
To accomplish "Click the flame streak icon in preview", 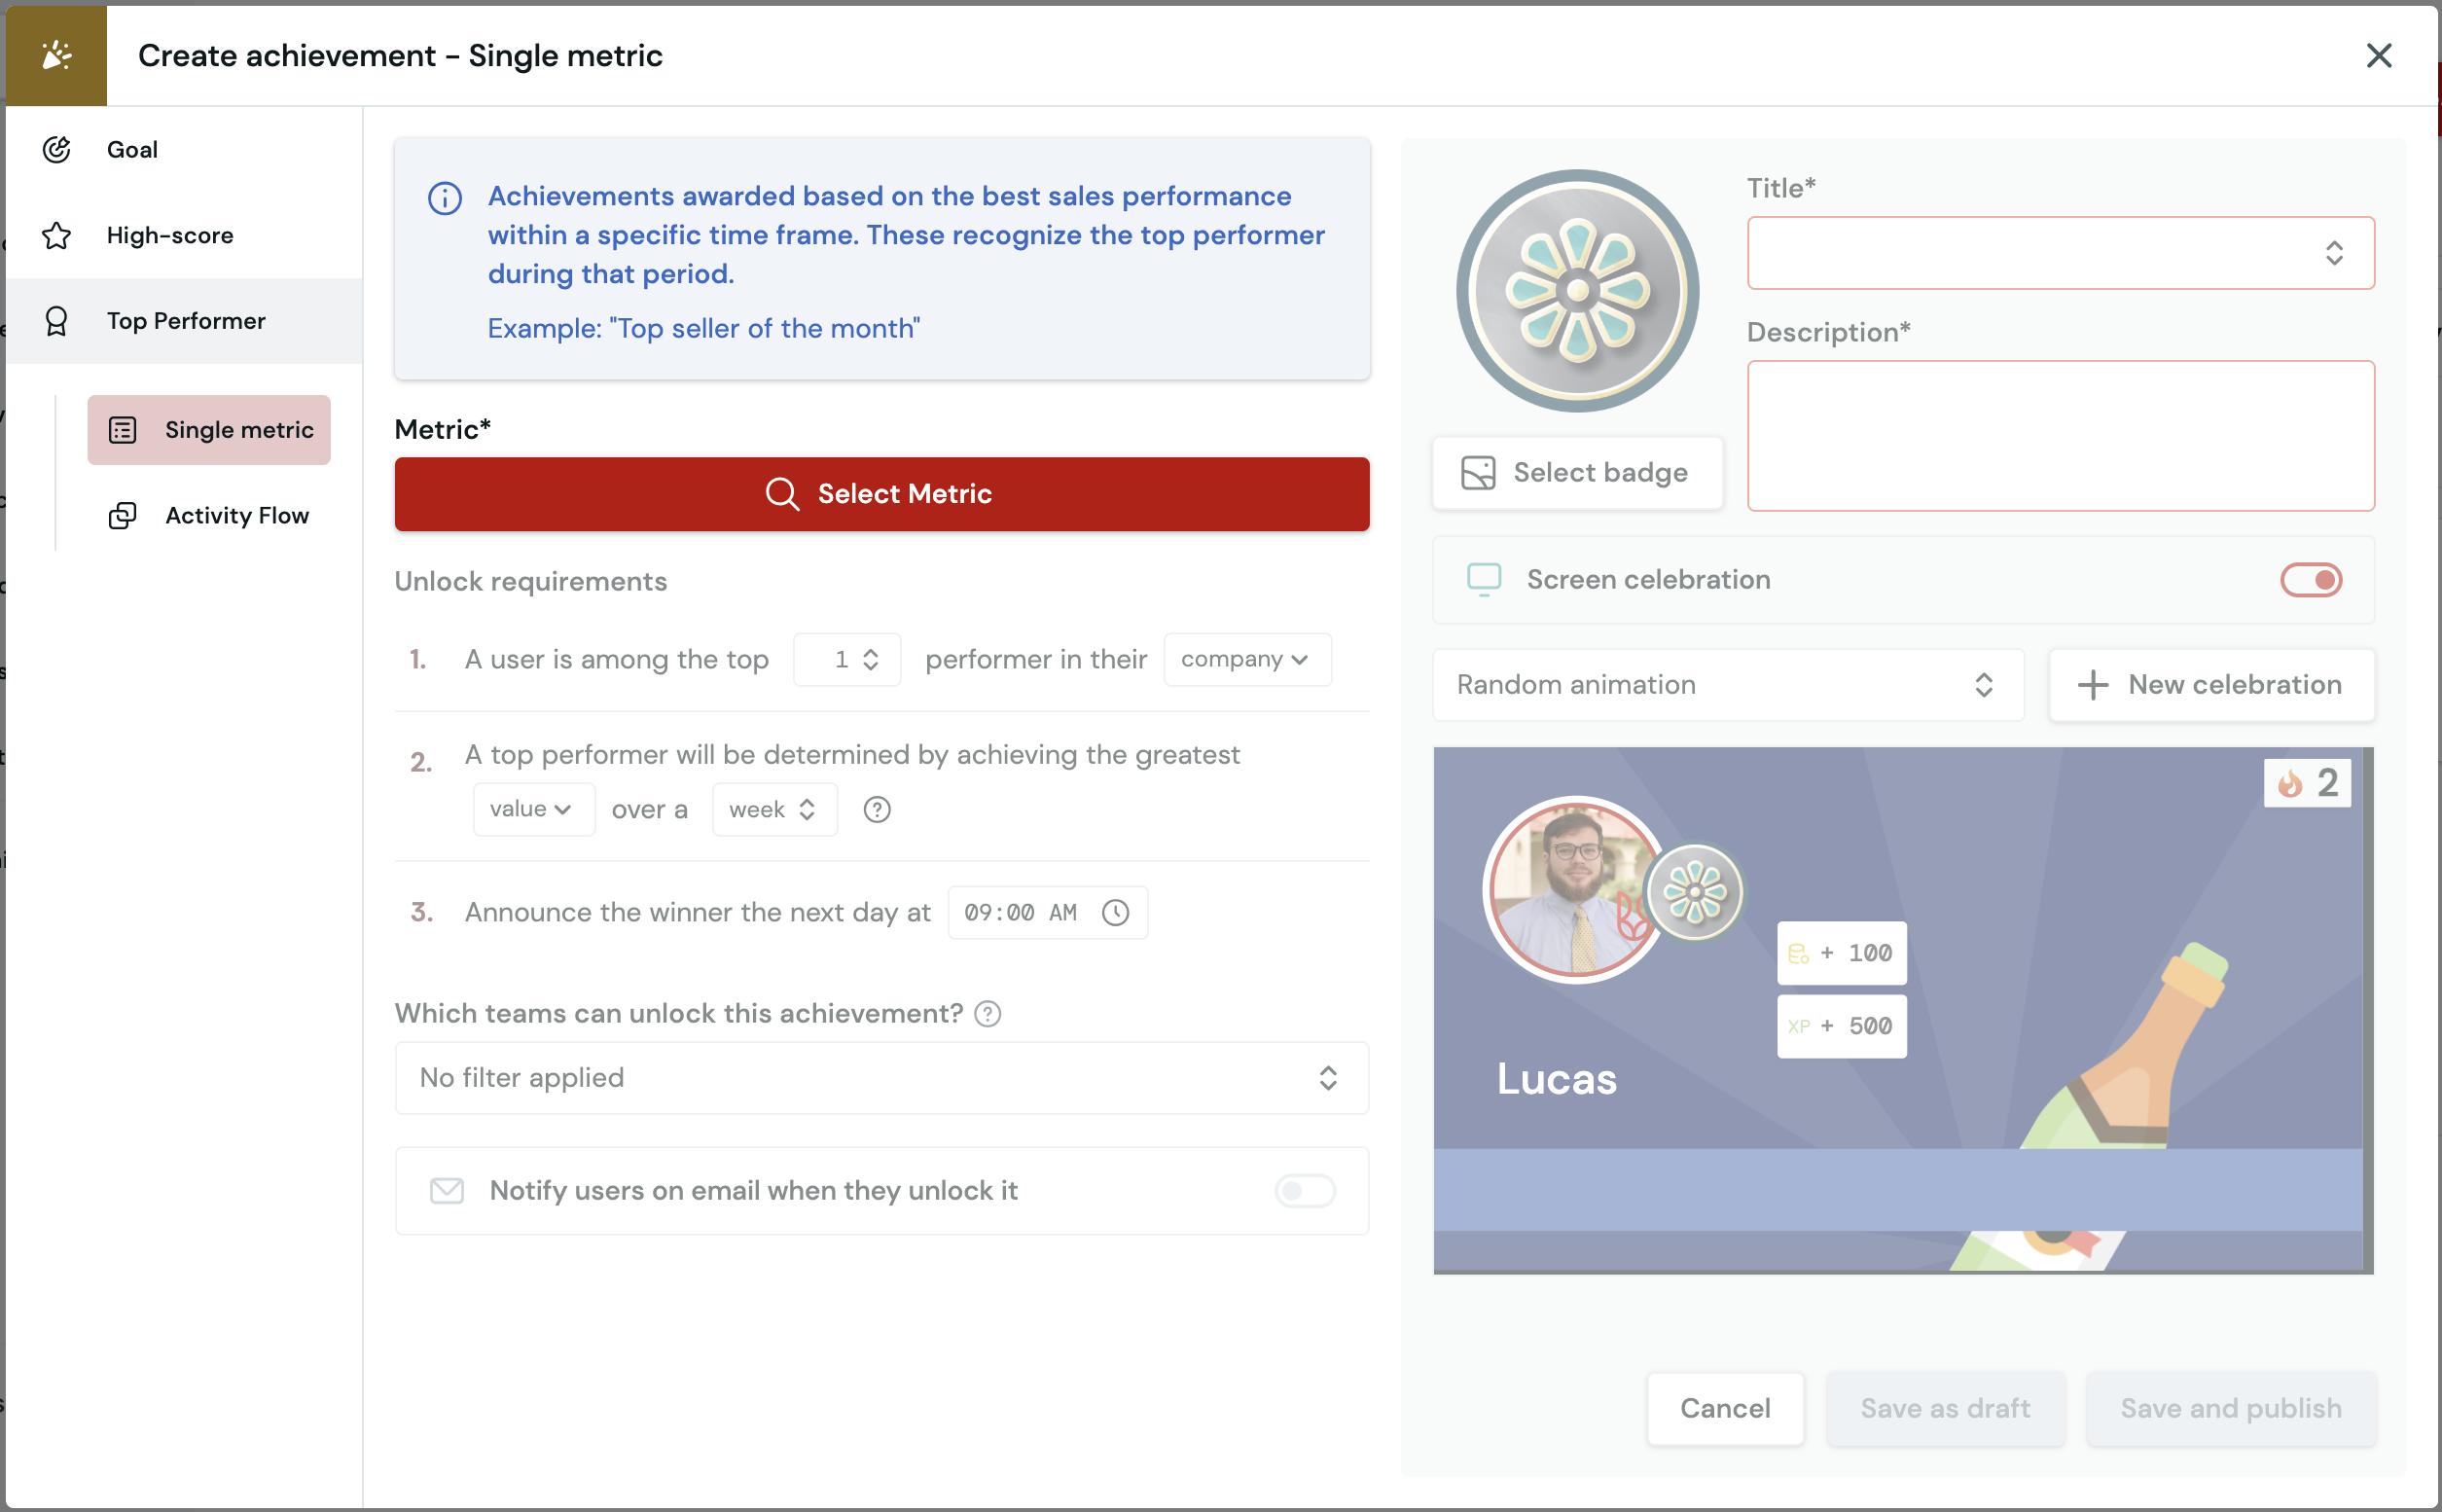I will (x=2289, y=783).
